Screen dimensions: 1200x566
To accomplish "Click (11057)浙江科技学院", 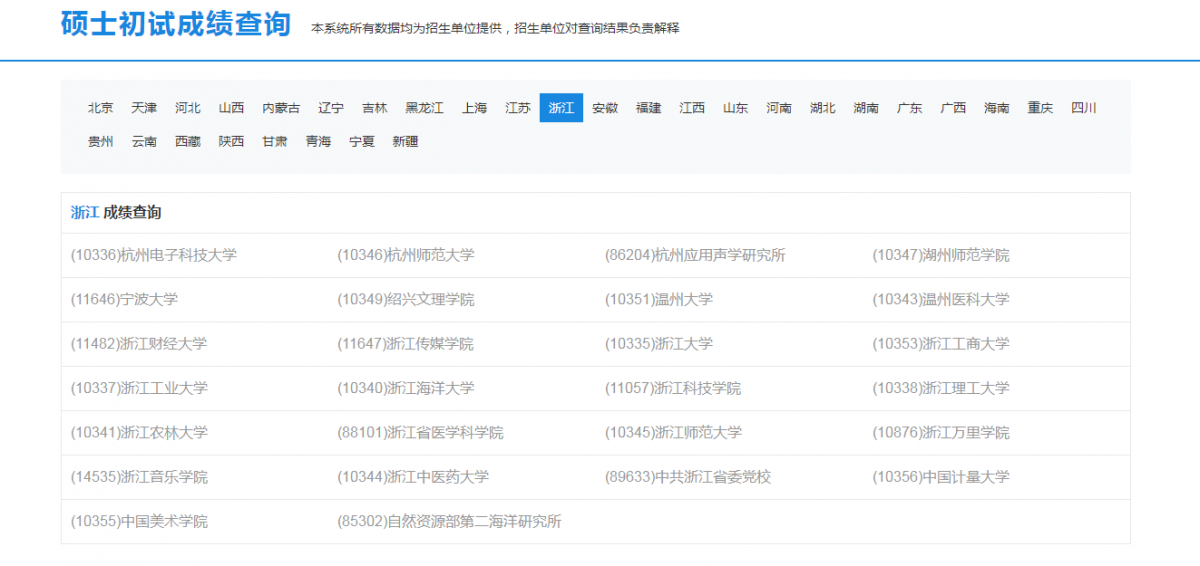I will coord(674,388).
